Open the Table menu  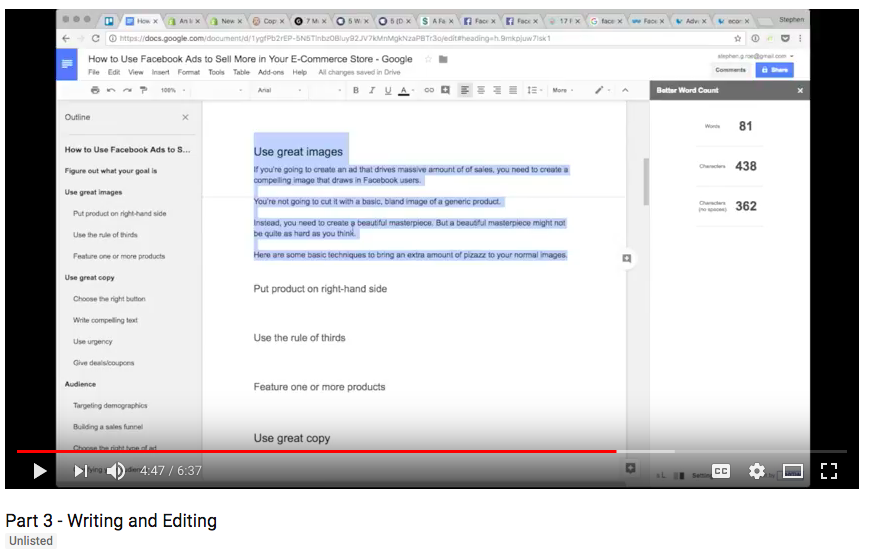[241, 72]
